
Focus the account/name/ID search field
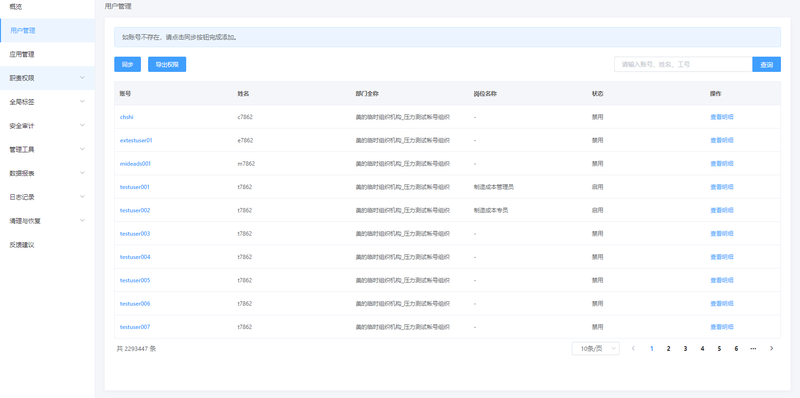point(683,64)
